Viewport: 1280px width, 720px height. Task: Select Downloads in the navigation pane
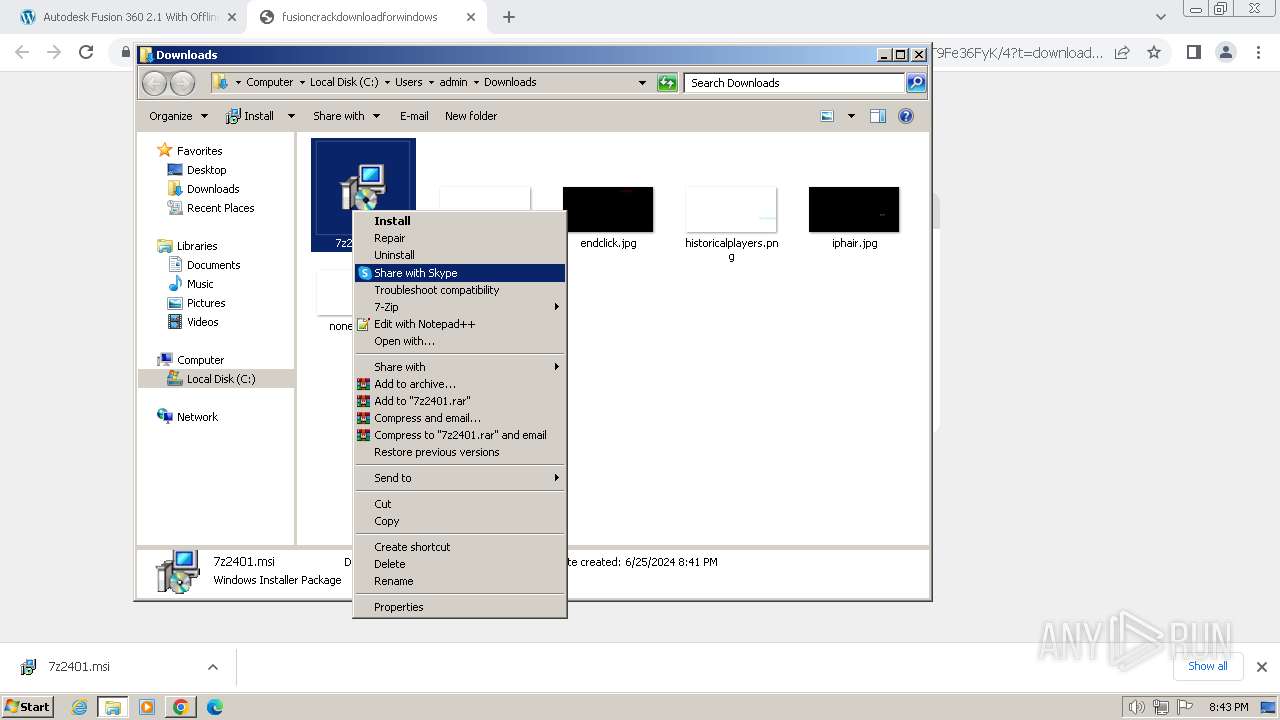[212, 189]
